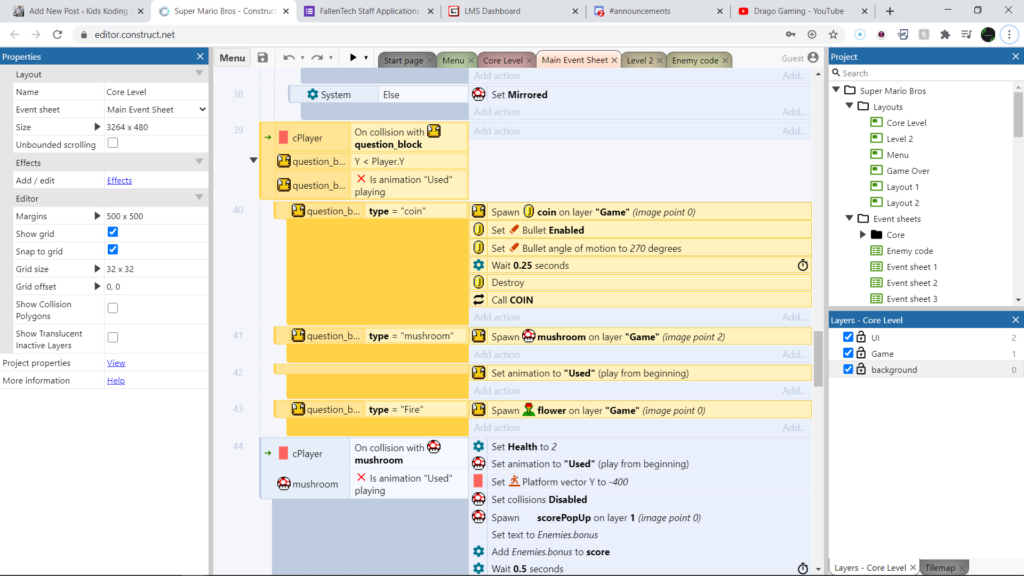1024x576 pixels.
Task: Close the Properties panel
Action: [200, 57]
